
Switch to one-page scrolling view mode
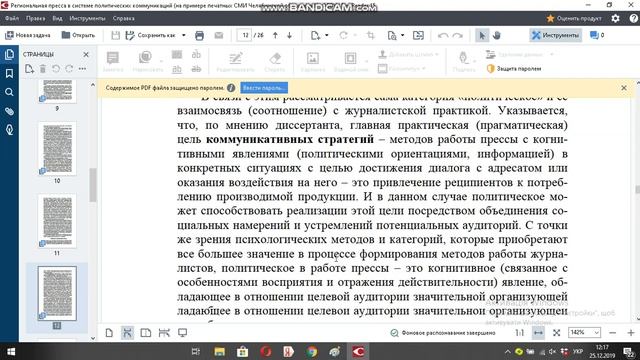click(x=127, y=333)
